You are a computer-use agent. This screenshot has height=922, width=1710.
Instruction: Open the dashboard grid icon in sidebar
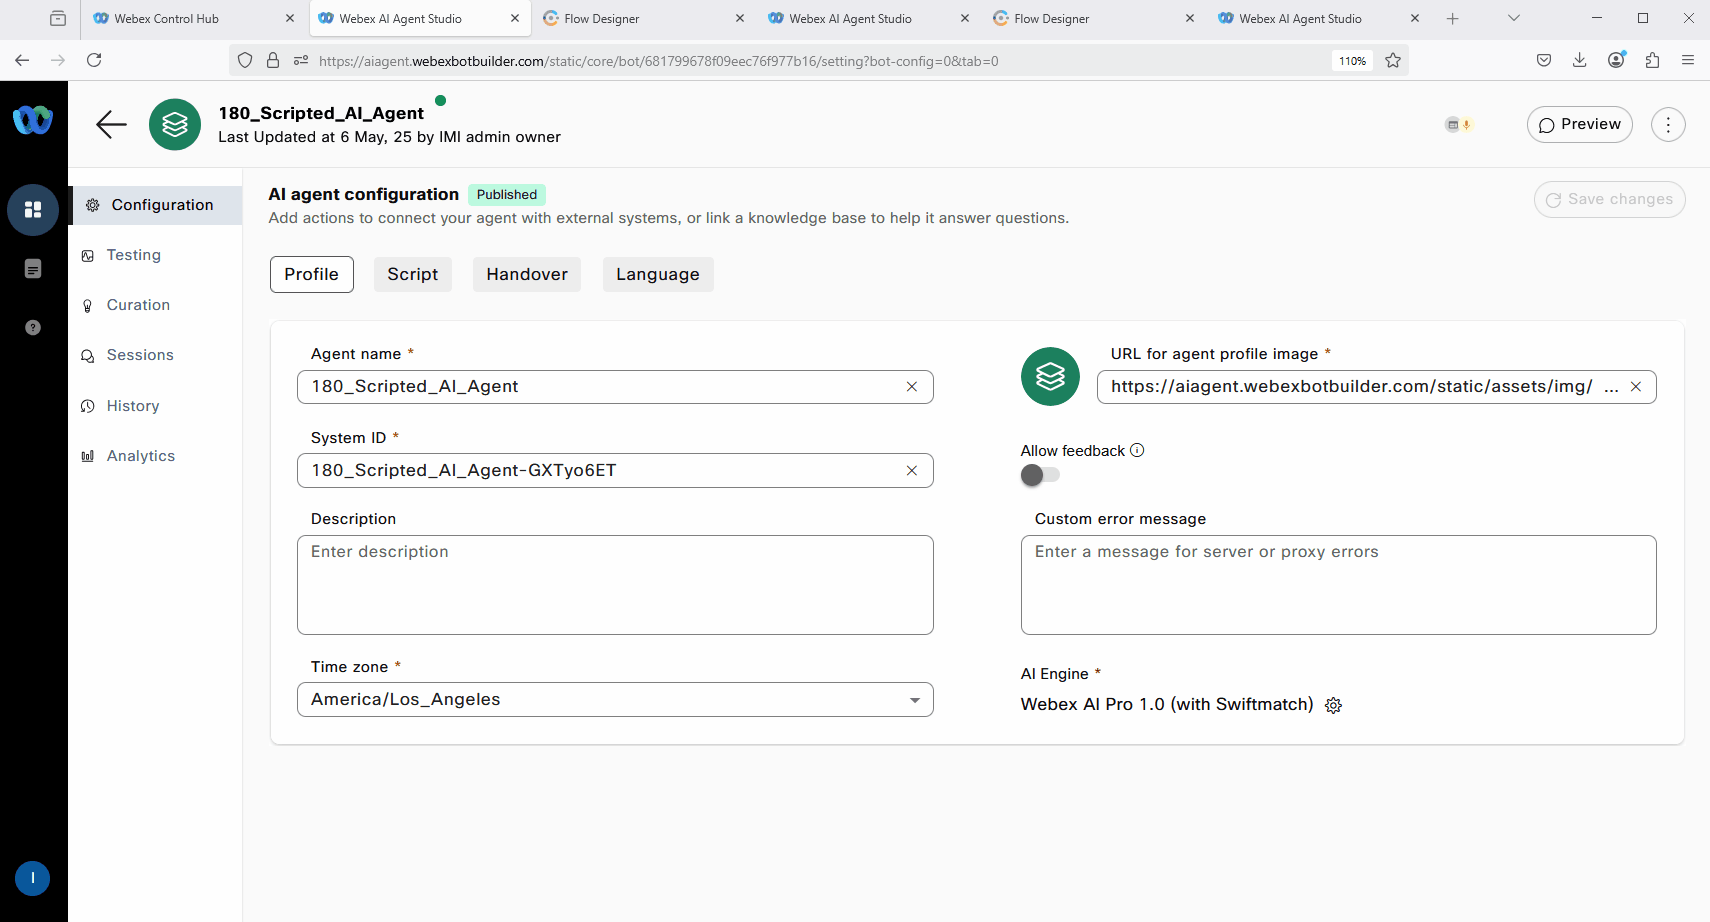click(x=33, y=210)
